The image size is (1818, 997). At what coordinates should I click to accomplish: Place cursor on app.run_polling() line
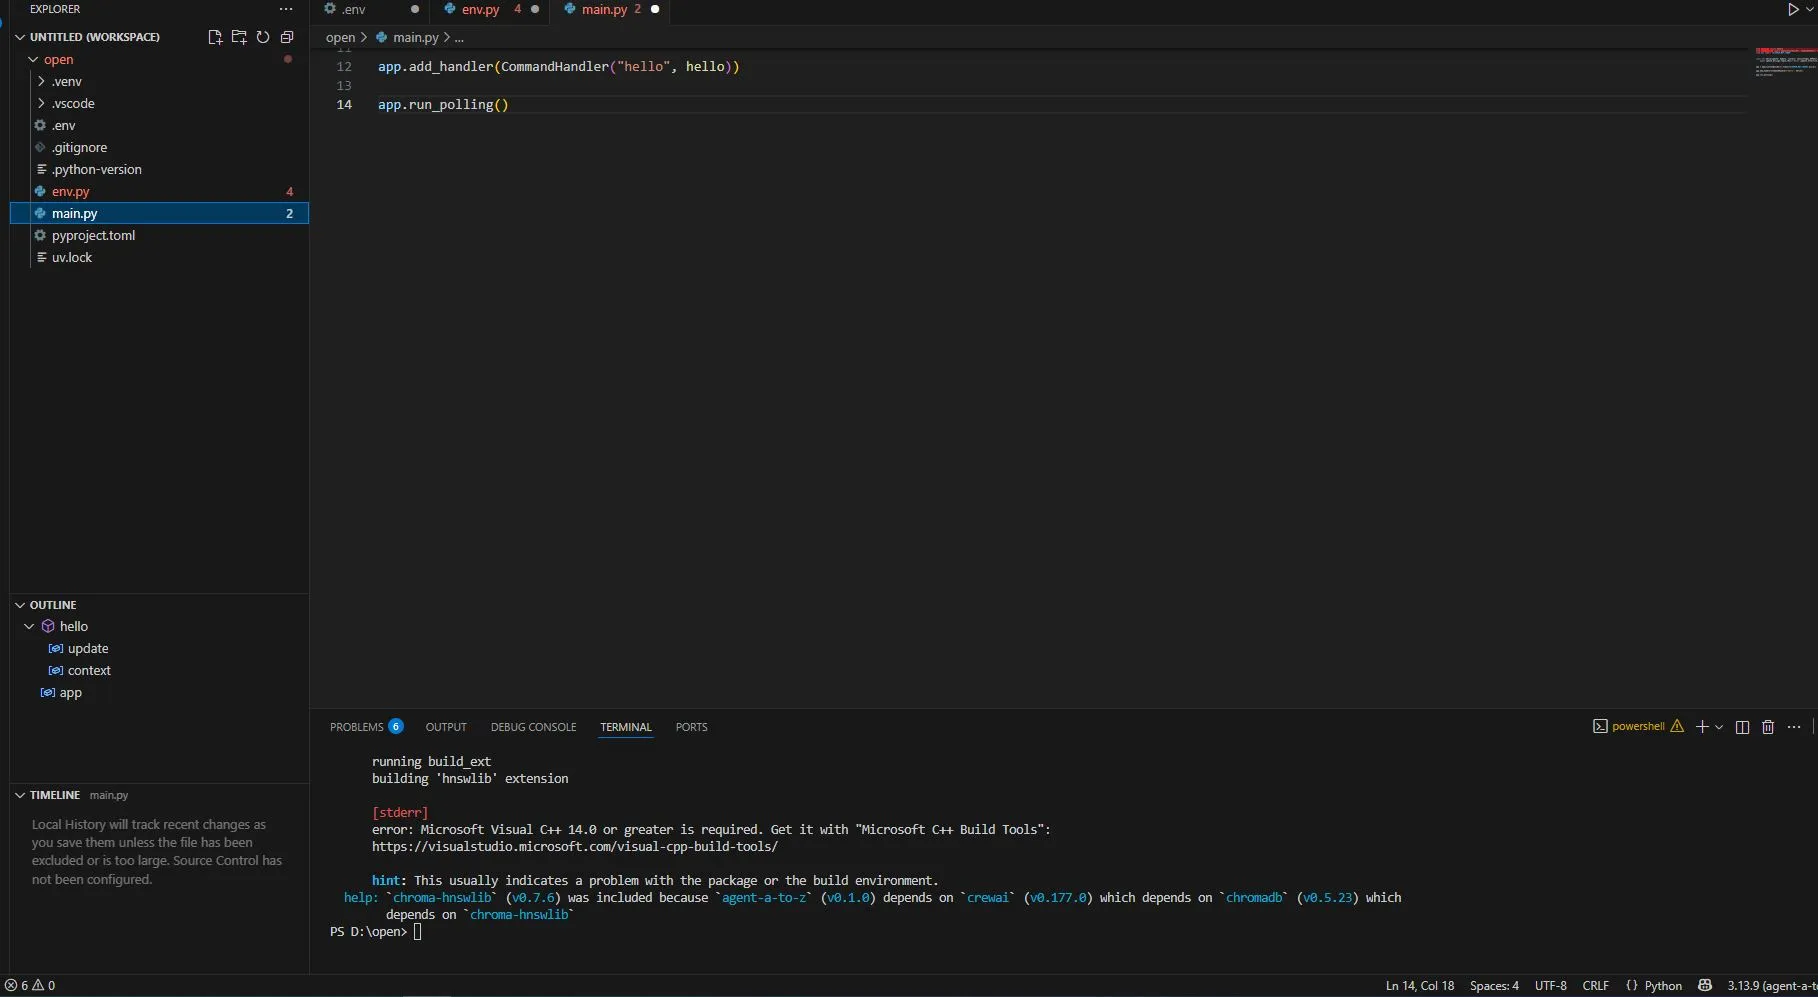(443, 105)
